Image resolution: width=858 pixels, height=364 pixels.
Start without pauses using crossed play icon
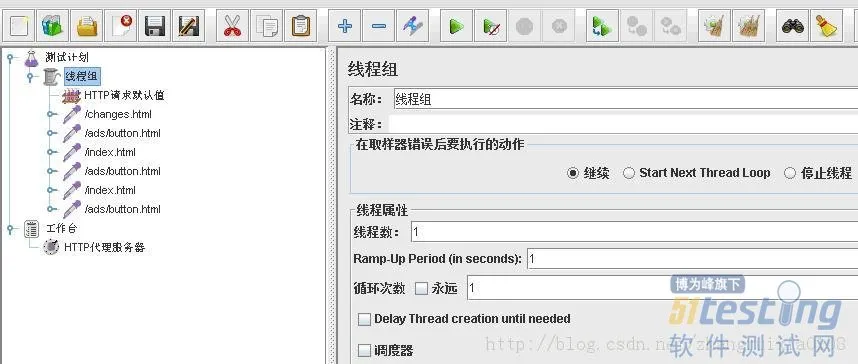[x=490, y=26]
